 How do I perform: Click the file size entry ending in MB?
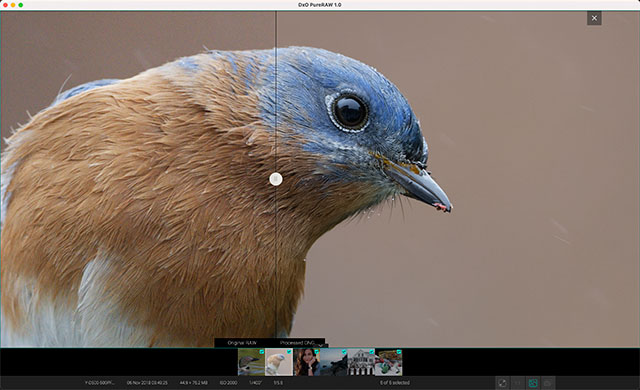pos(193,383)
